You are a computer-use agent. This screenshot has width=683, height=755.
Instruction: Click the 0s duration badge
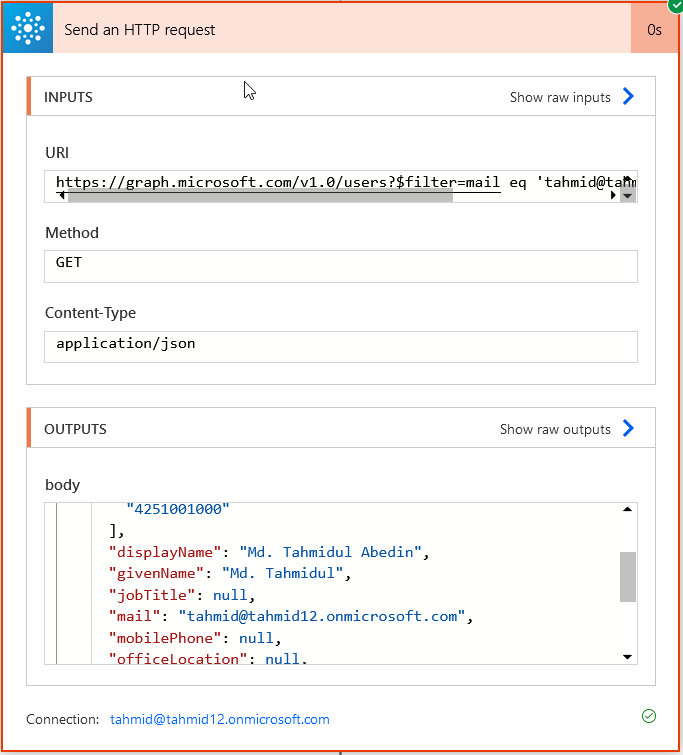pyautogui.click(x=654, y=30)
